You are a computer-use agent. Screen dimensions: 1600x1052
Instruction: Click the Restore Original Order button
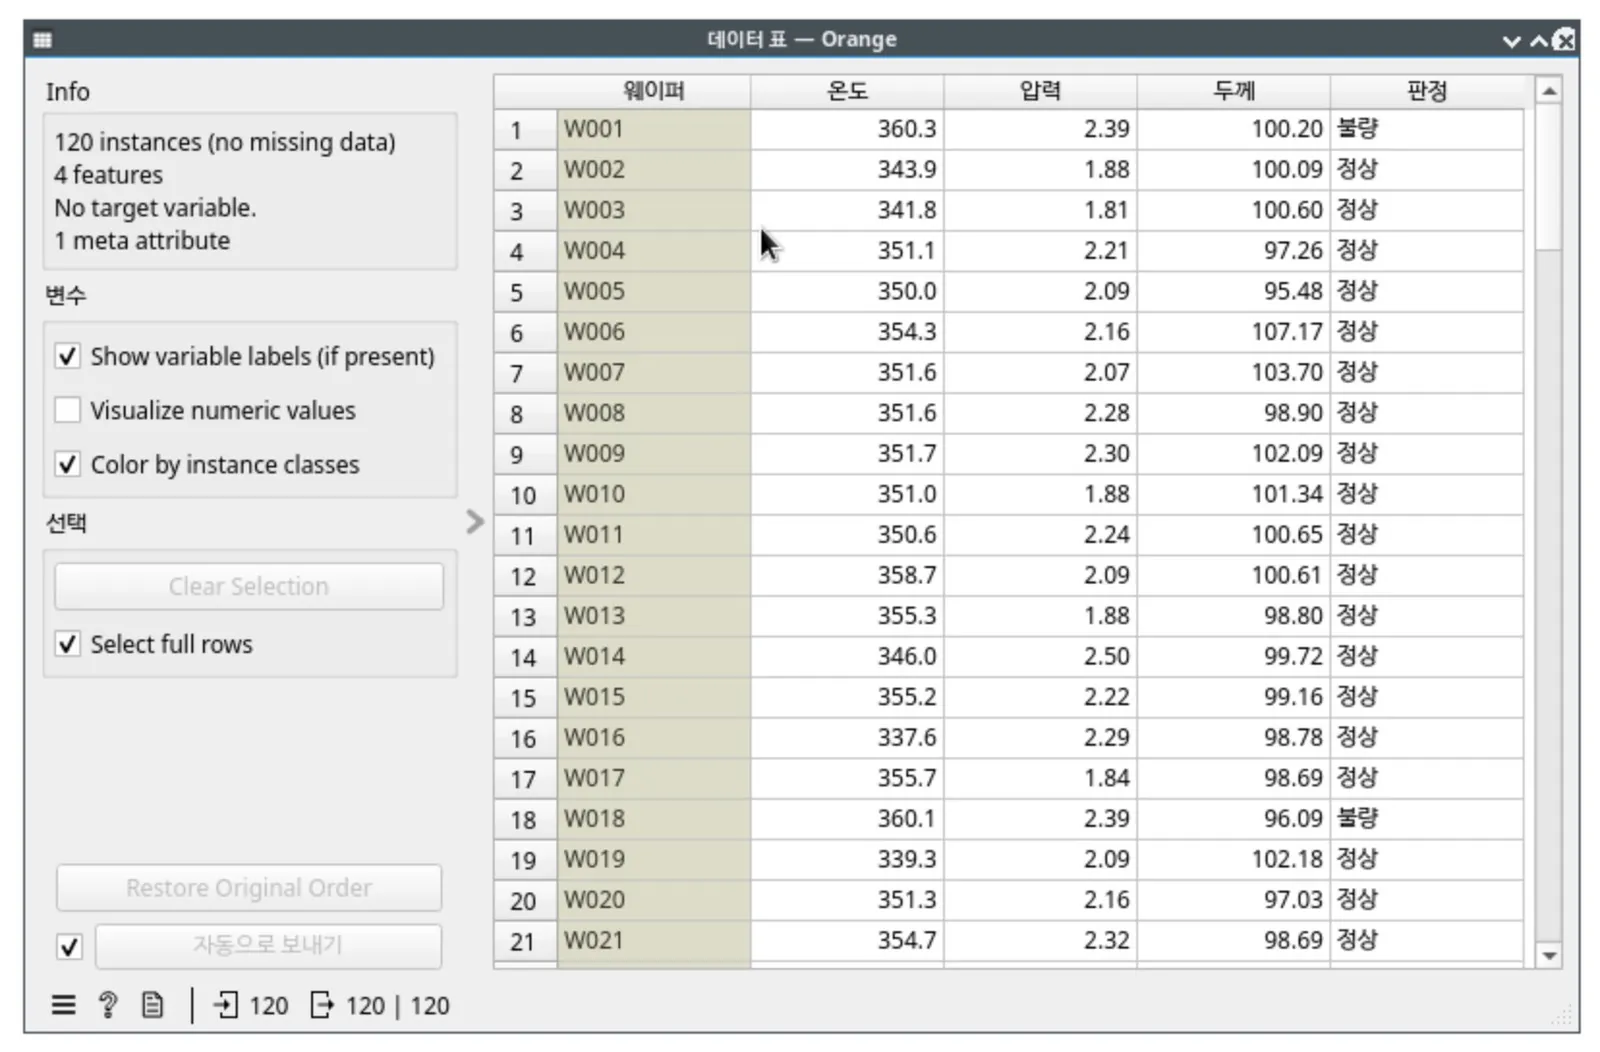(x=249, y=888)
